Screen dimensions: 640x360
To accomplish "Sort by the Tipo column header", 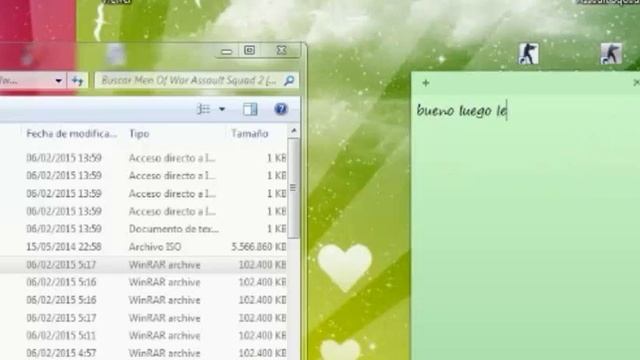I will pyautogui.click(x=139, y=133).
